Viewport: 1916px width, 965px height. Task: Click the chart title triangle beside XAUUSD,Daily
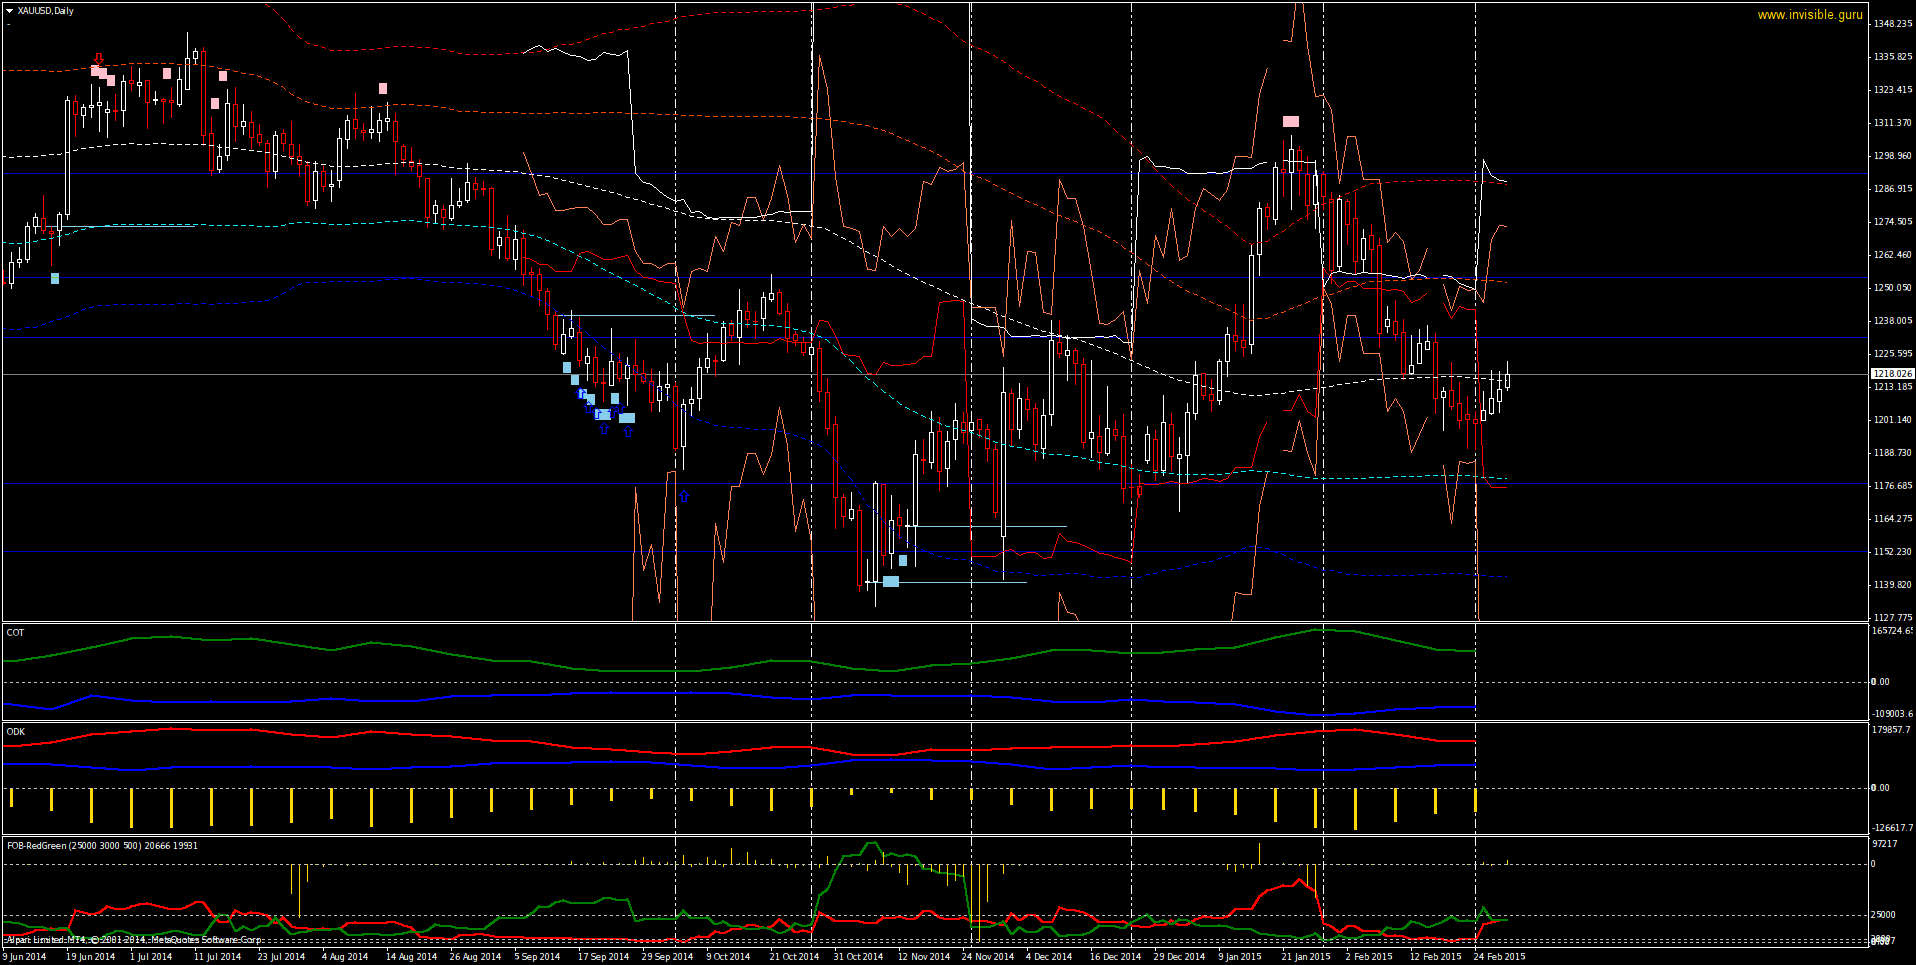[11, 11]
